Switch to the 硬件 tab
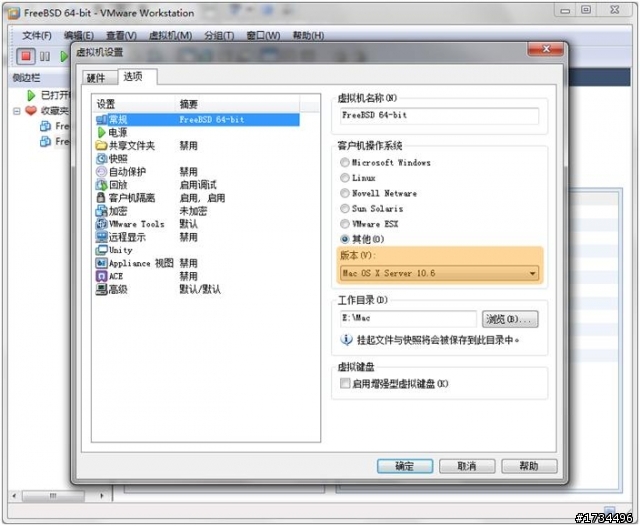Screen dimensions: 640x526 click(x=99, y=78)
